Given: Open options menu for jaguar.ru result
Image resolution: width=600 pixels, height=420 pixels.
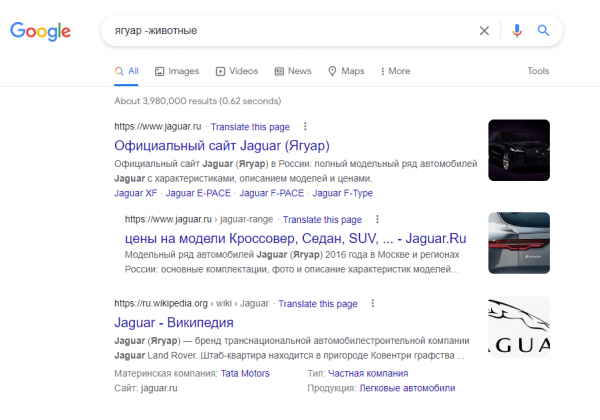Looking at the screenshot, I should [x=305, y=126].
